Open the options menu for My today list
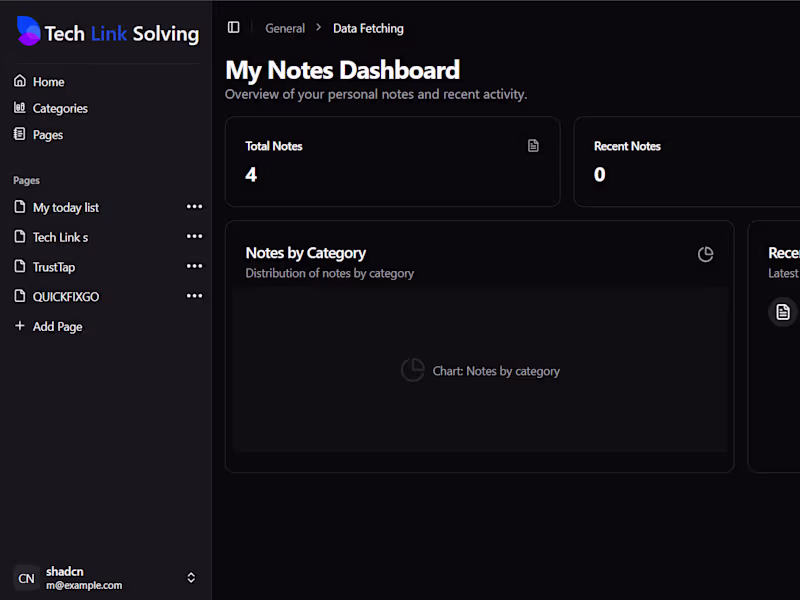 point(194,207)
